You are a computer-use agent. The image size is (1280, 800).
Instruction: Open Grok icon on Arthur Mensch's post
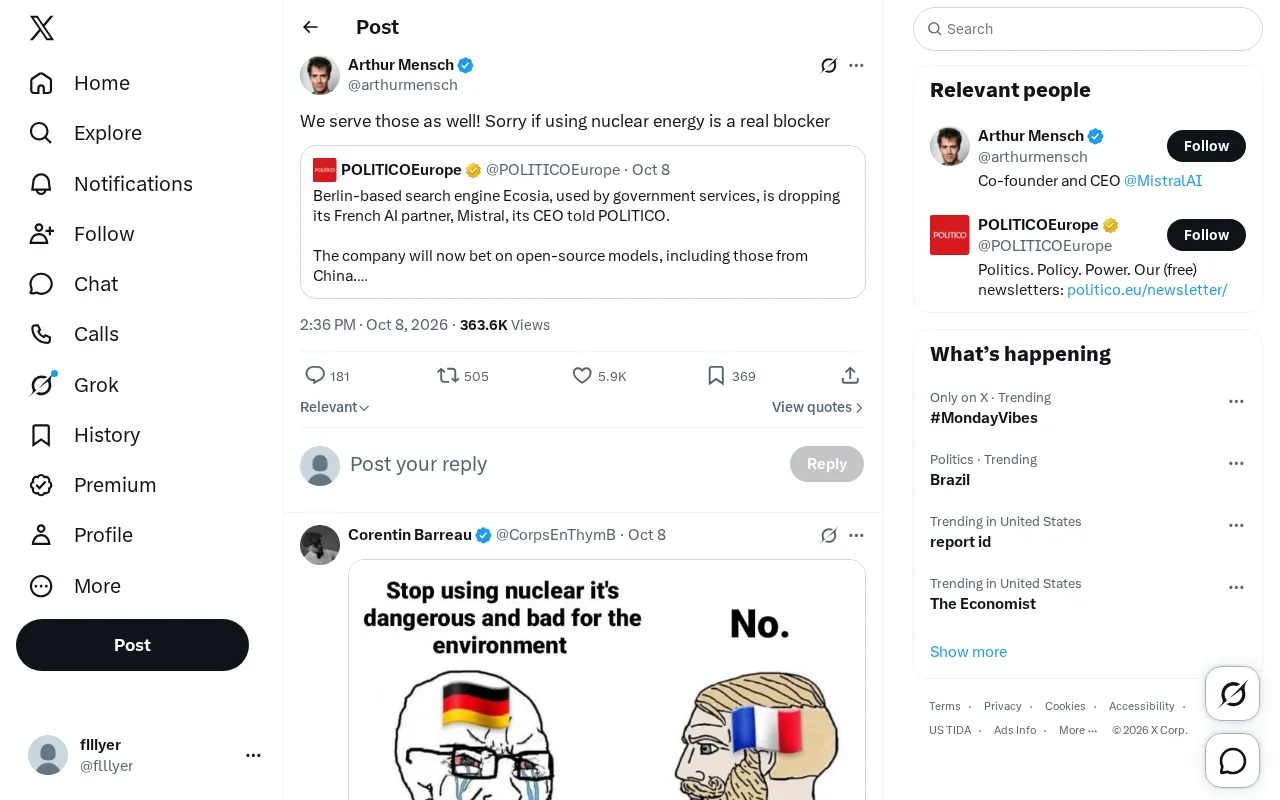click(x=829, y=65)
